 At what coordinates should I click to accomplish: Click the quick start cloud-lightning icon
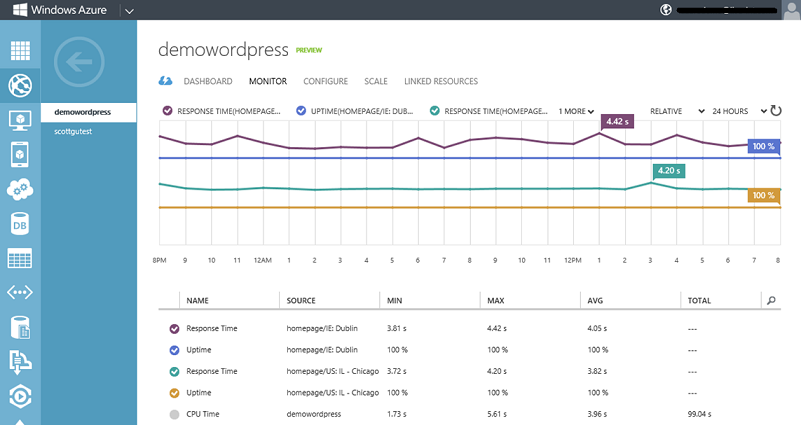coord(165,81)
